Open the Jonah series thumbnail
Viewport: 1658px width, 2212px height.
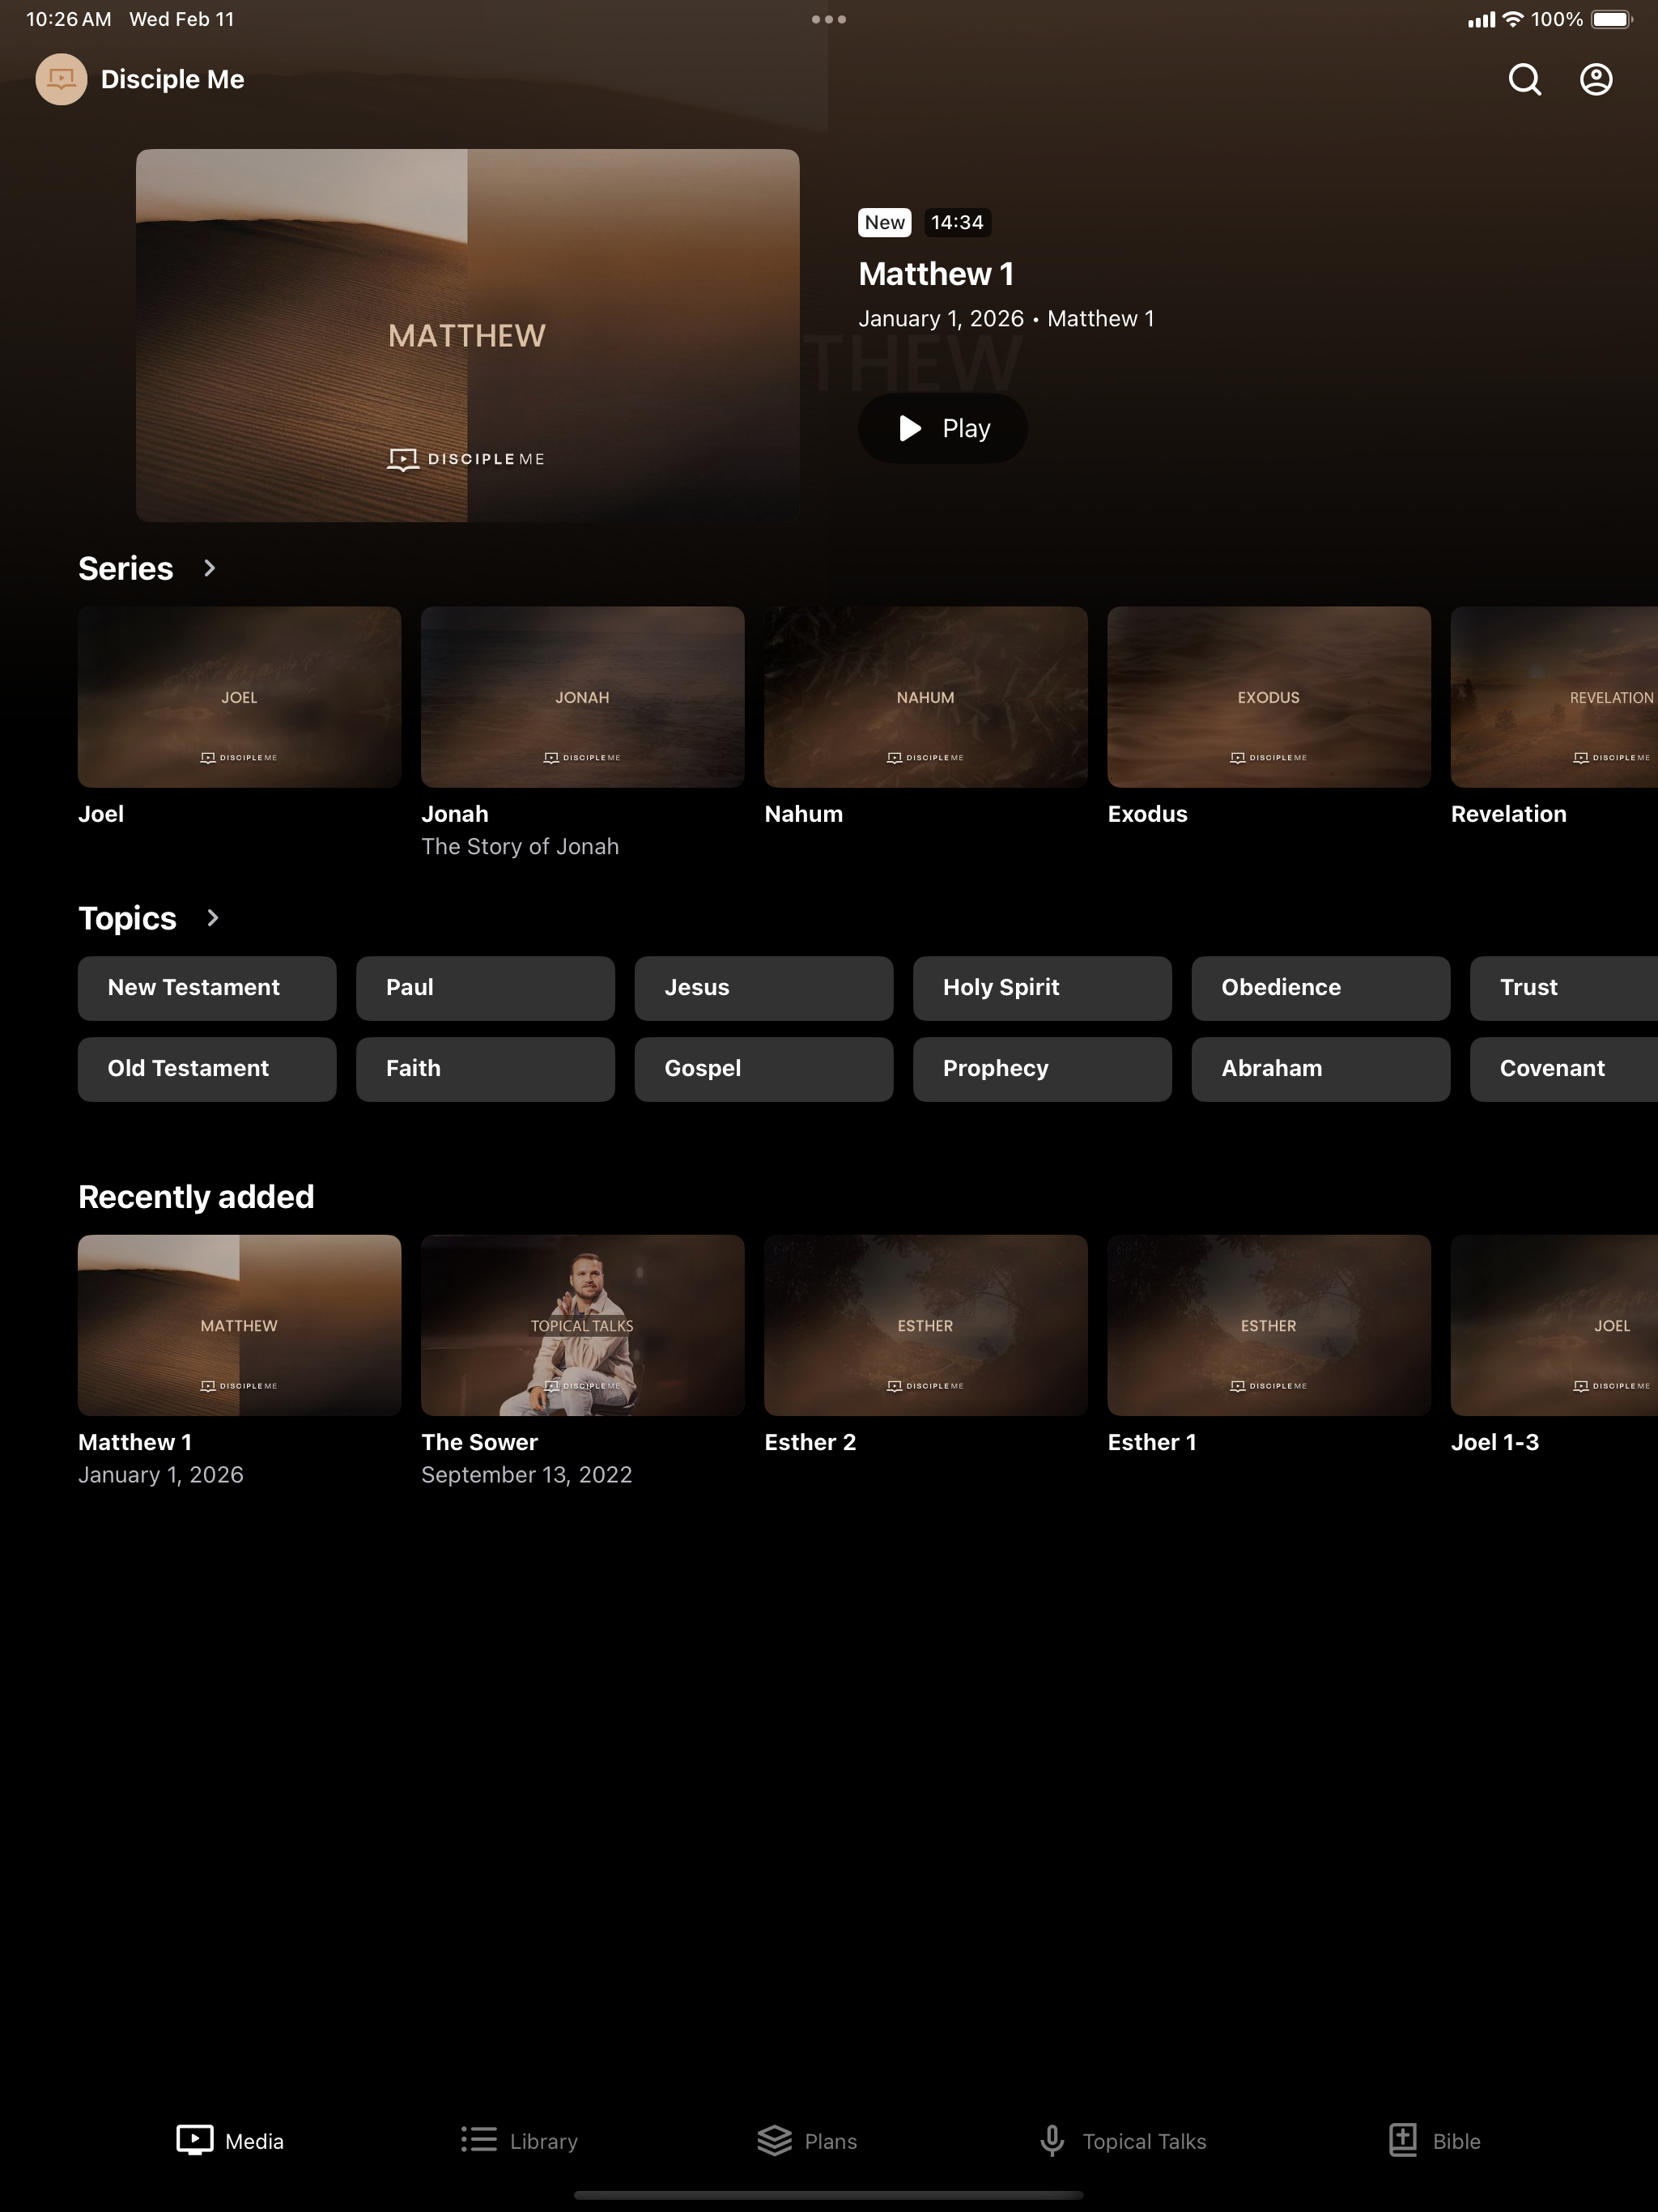tap(582, 697)
